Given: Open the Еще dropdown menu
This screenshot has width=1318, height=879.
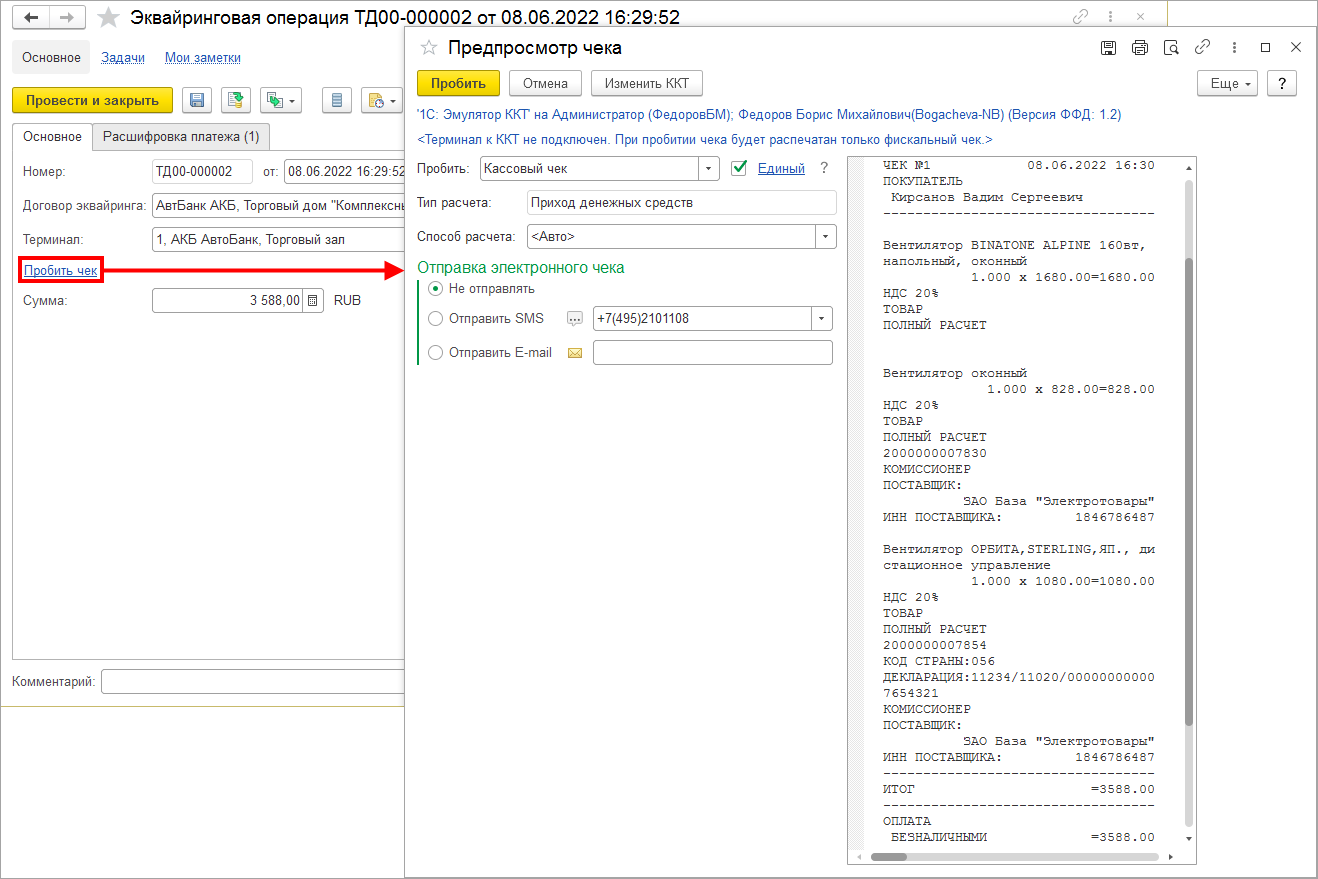Looking at the screenshot, I should click(1227, 83).
